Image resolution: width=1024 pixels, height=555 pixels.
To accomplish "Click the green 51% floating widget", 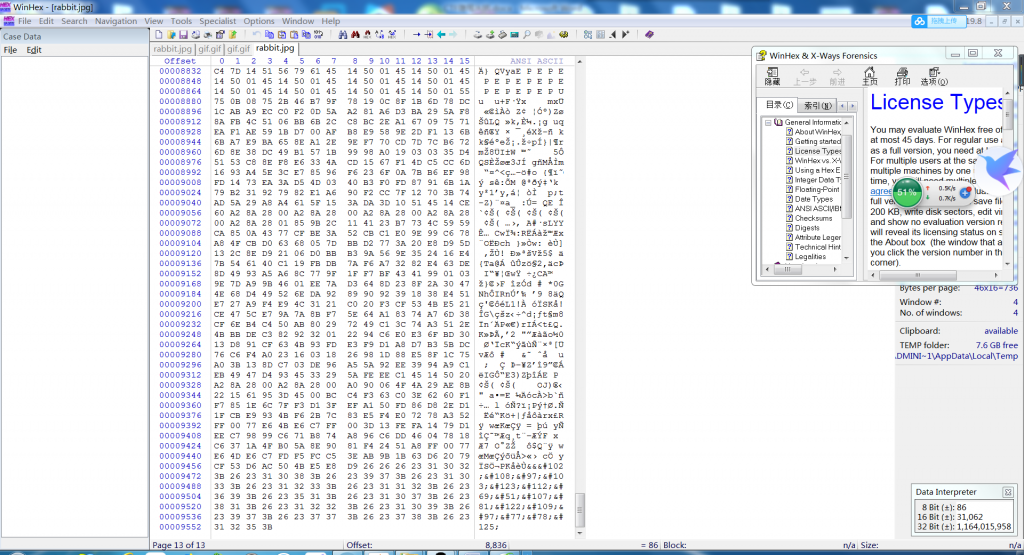I will (906, 192).
